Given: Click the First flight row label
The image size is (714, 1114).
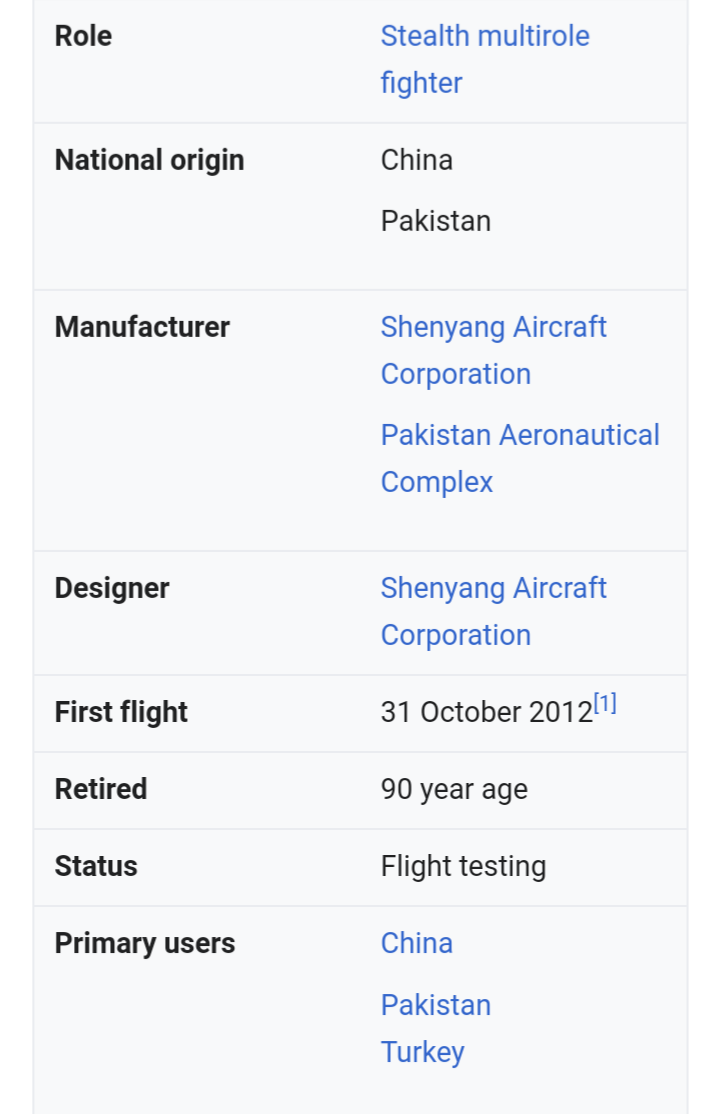Looking at the screenshot, I should pos(121,712).
